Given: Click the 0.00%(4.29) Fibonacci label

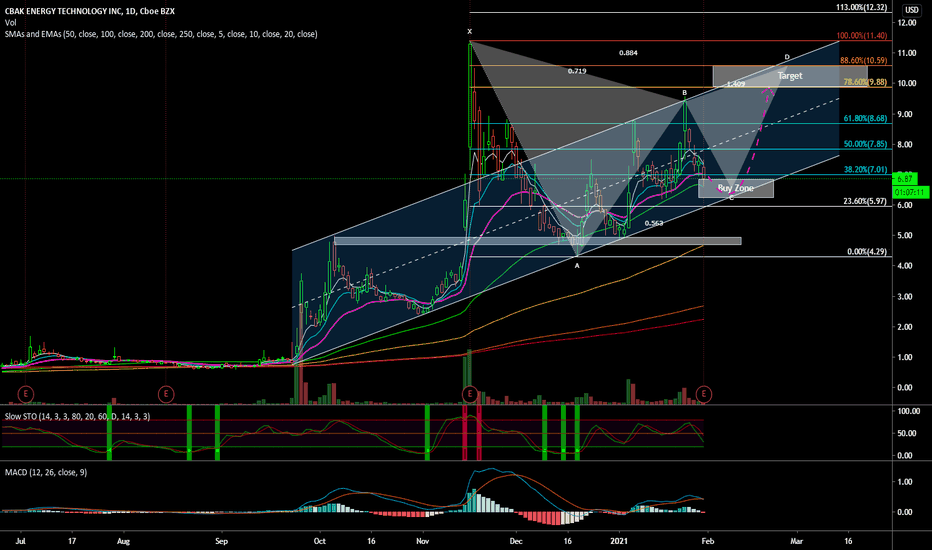Looking at the screenshot, I should click(867, 252).
